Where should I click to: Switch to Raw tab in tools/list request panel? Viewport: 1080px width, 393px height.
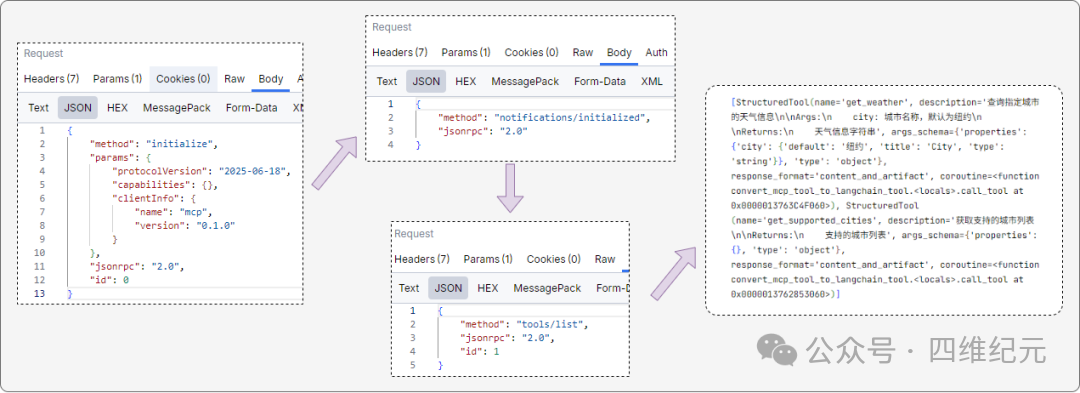click(605, 259)
